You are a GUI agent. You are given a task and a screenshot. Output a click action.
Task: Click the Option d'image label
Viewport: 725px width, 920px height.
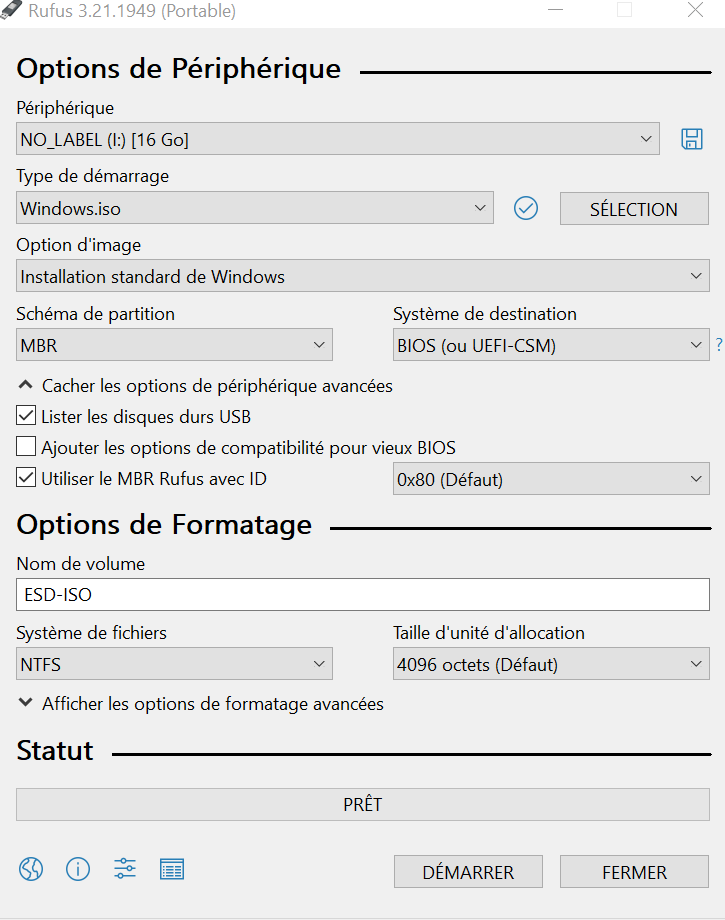pyautogui.click(x=79, y=245)
